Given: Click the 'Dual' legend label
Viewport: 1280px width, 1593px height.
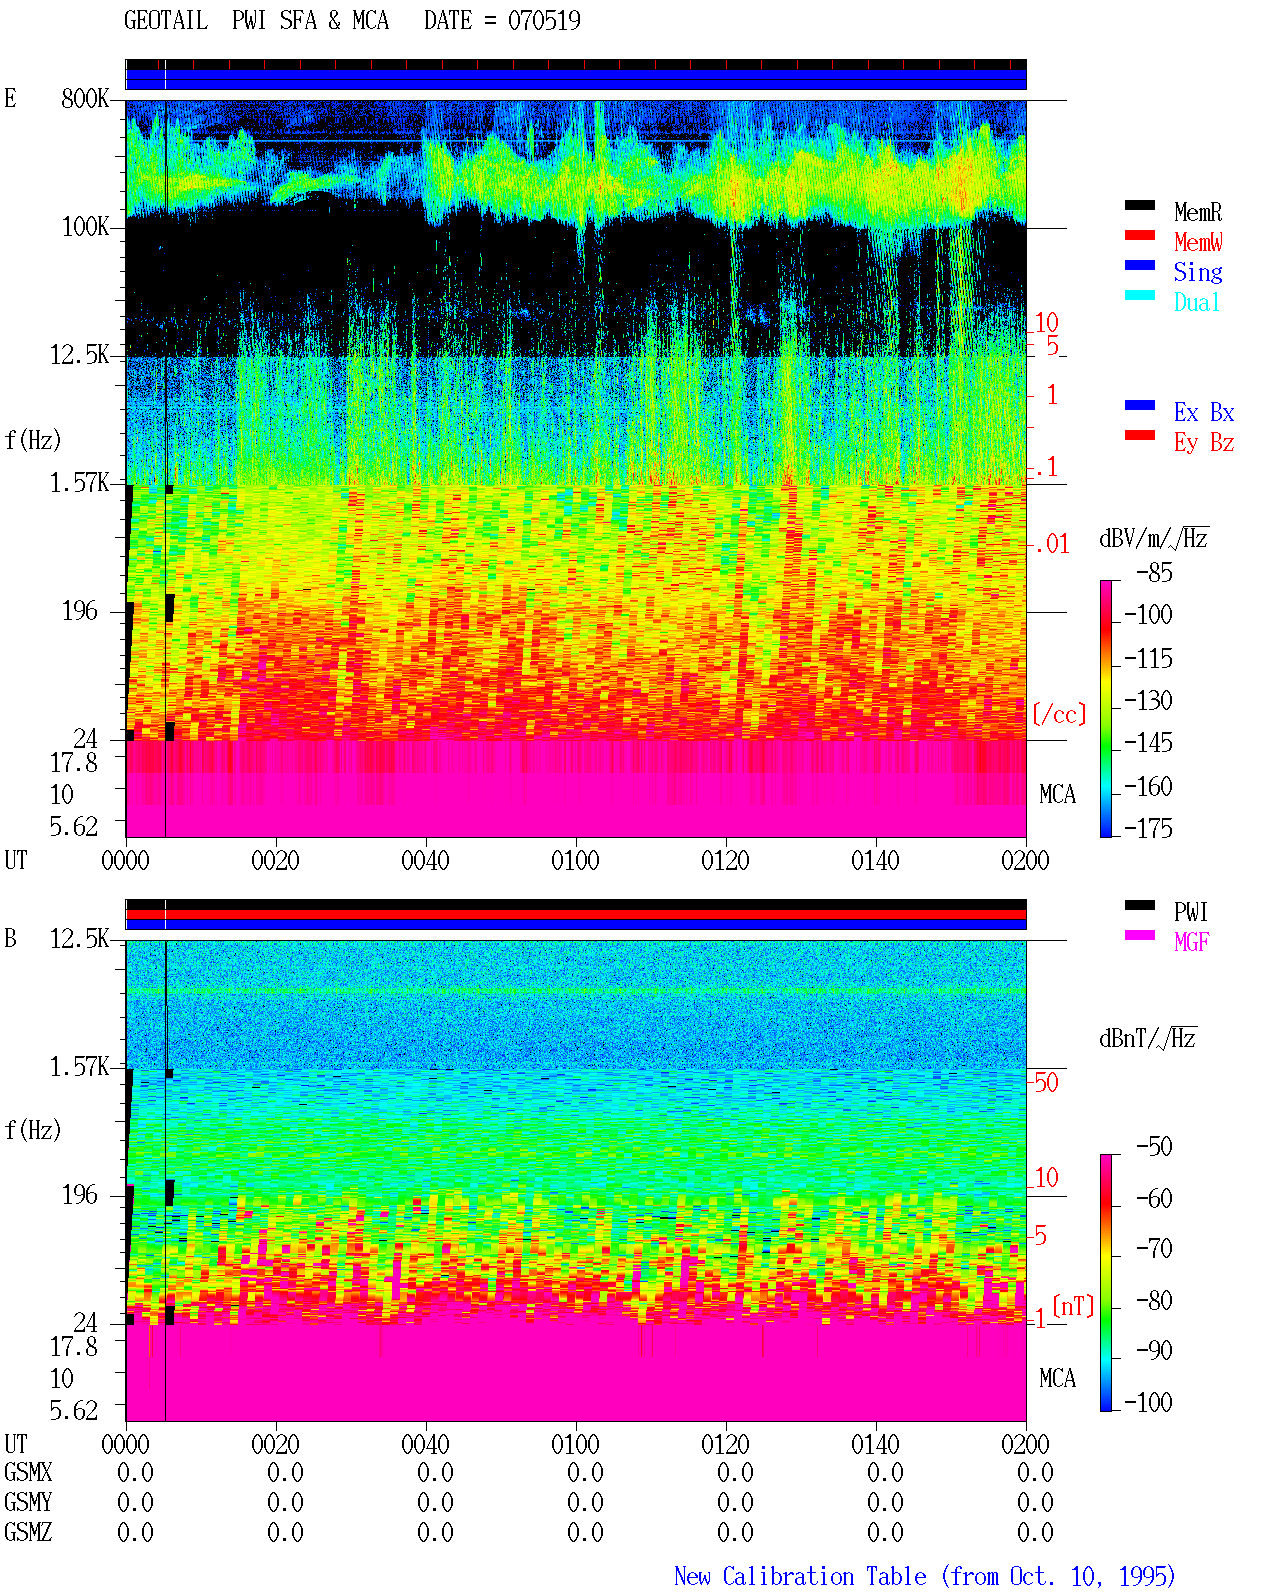Looking at the screenshot, I should (1198, 302).
